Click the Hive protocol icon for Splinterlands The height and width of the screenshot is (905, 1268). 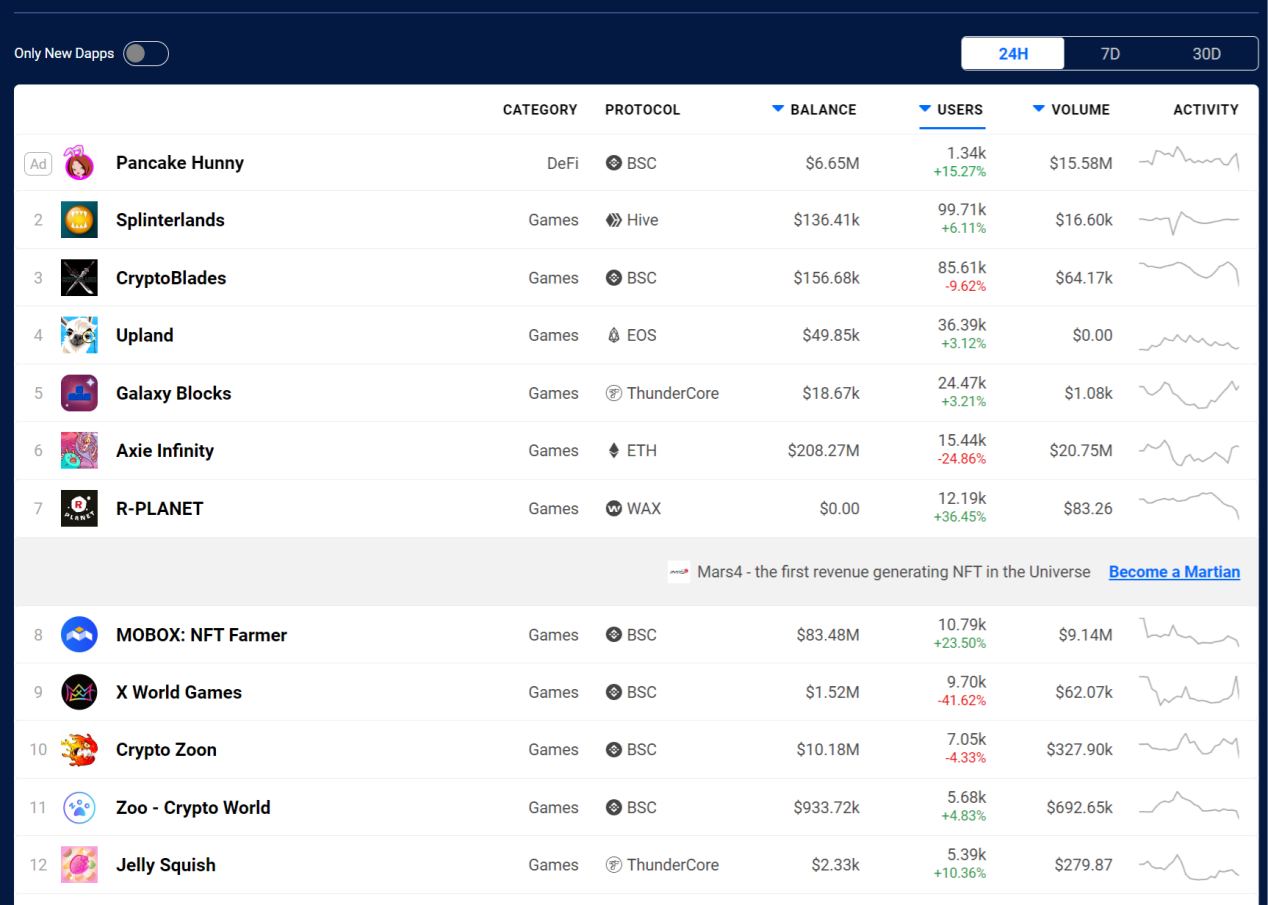point(614,220)
